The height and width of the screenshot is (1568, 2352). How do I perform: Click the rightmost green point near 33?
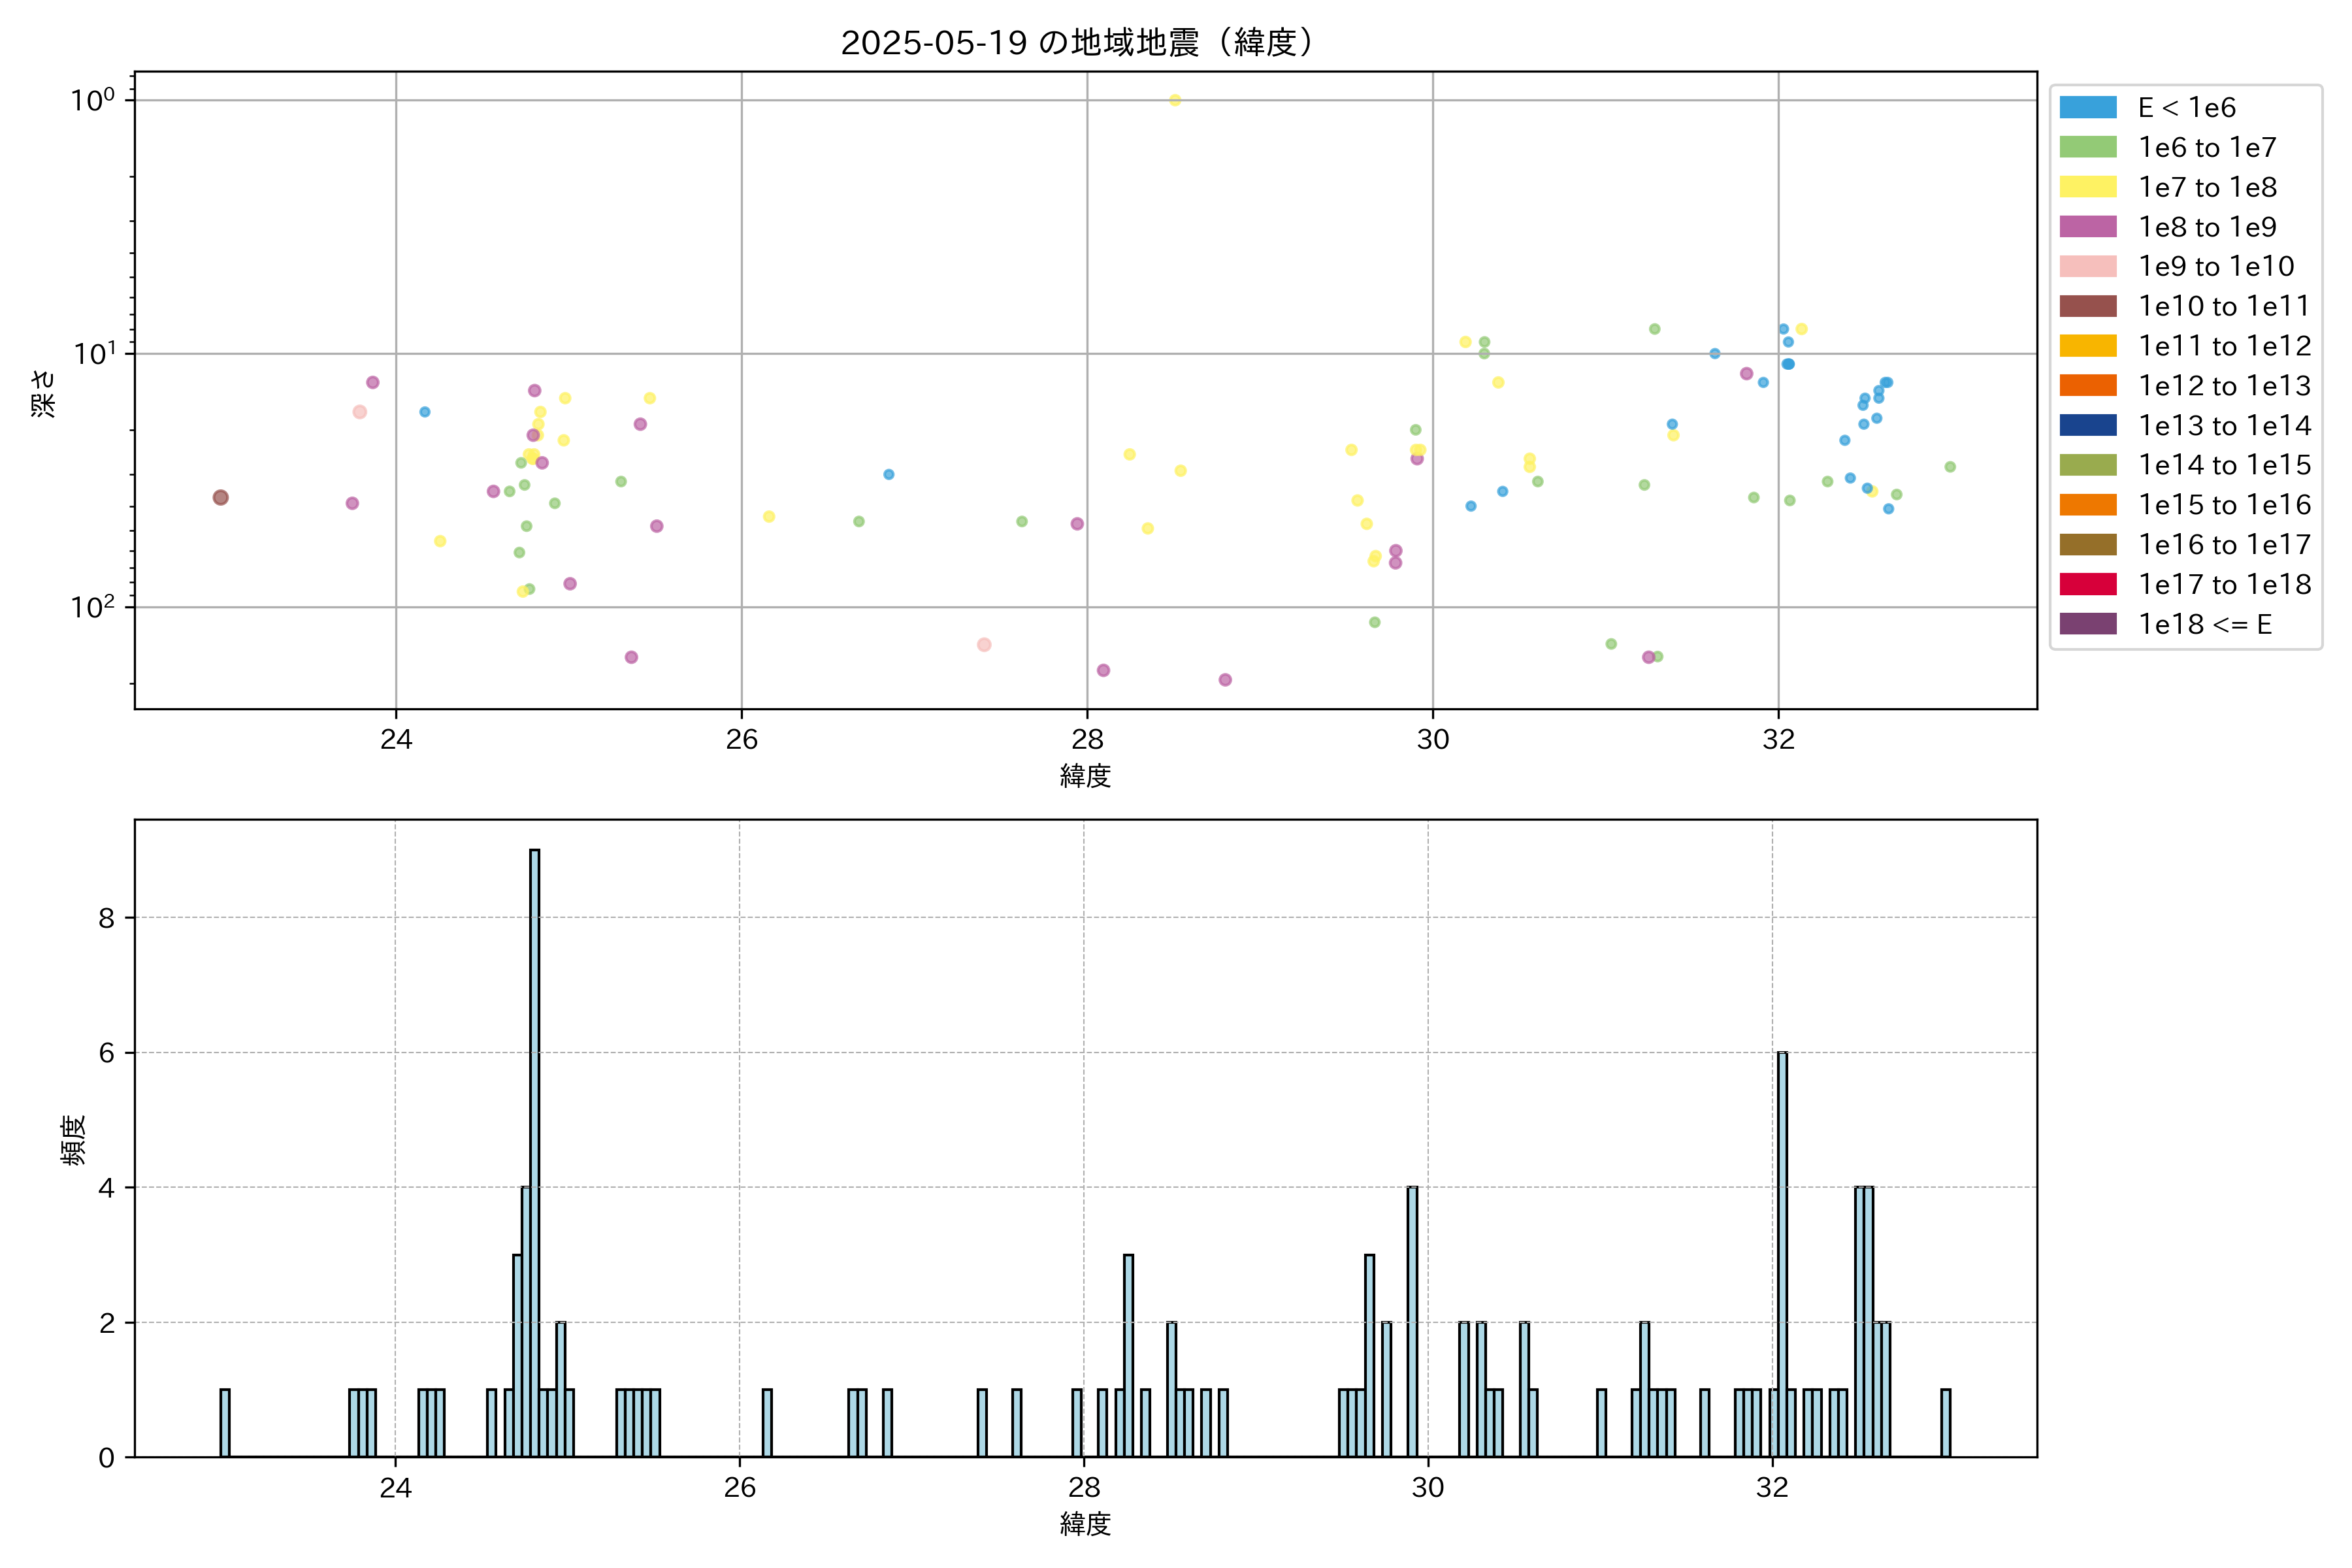1950,467
